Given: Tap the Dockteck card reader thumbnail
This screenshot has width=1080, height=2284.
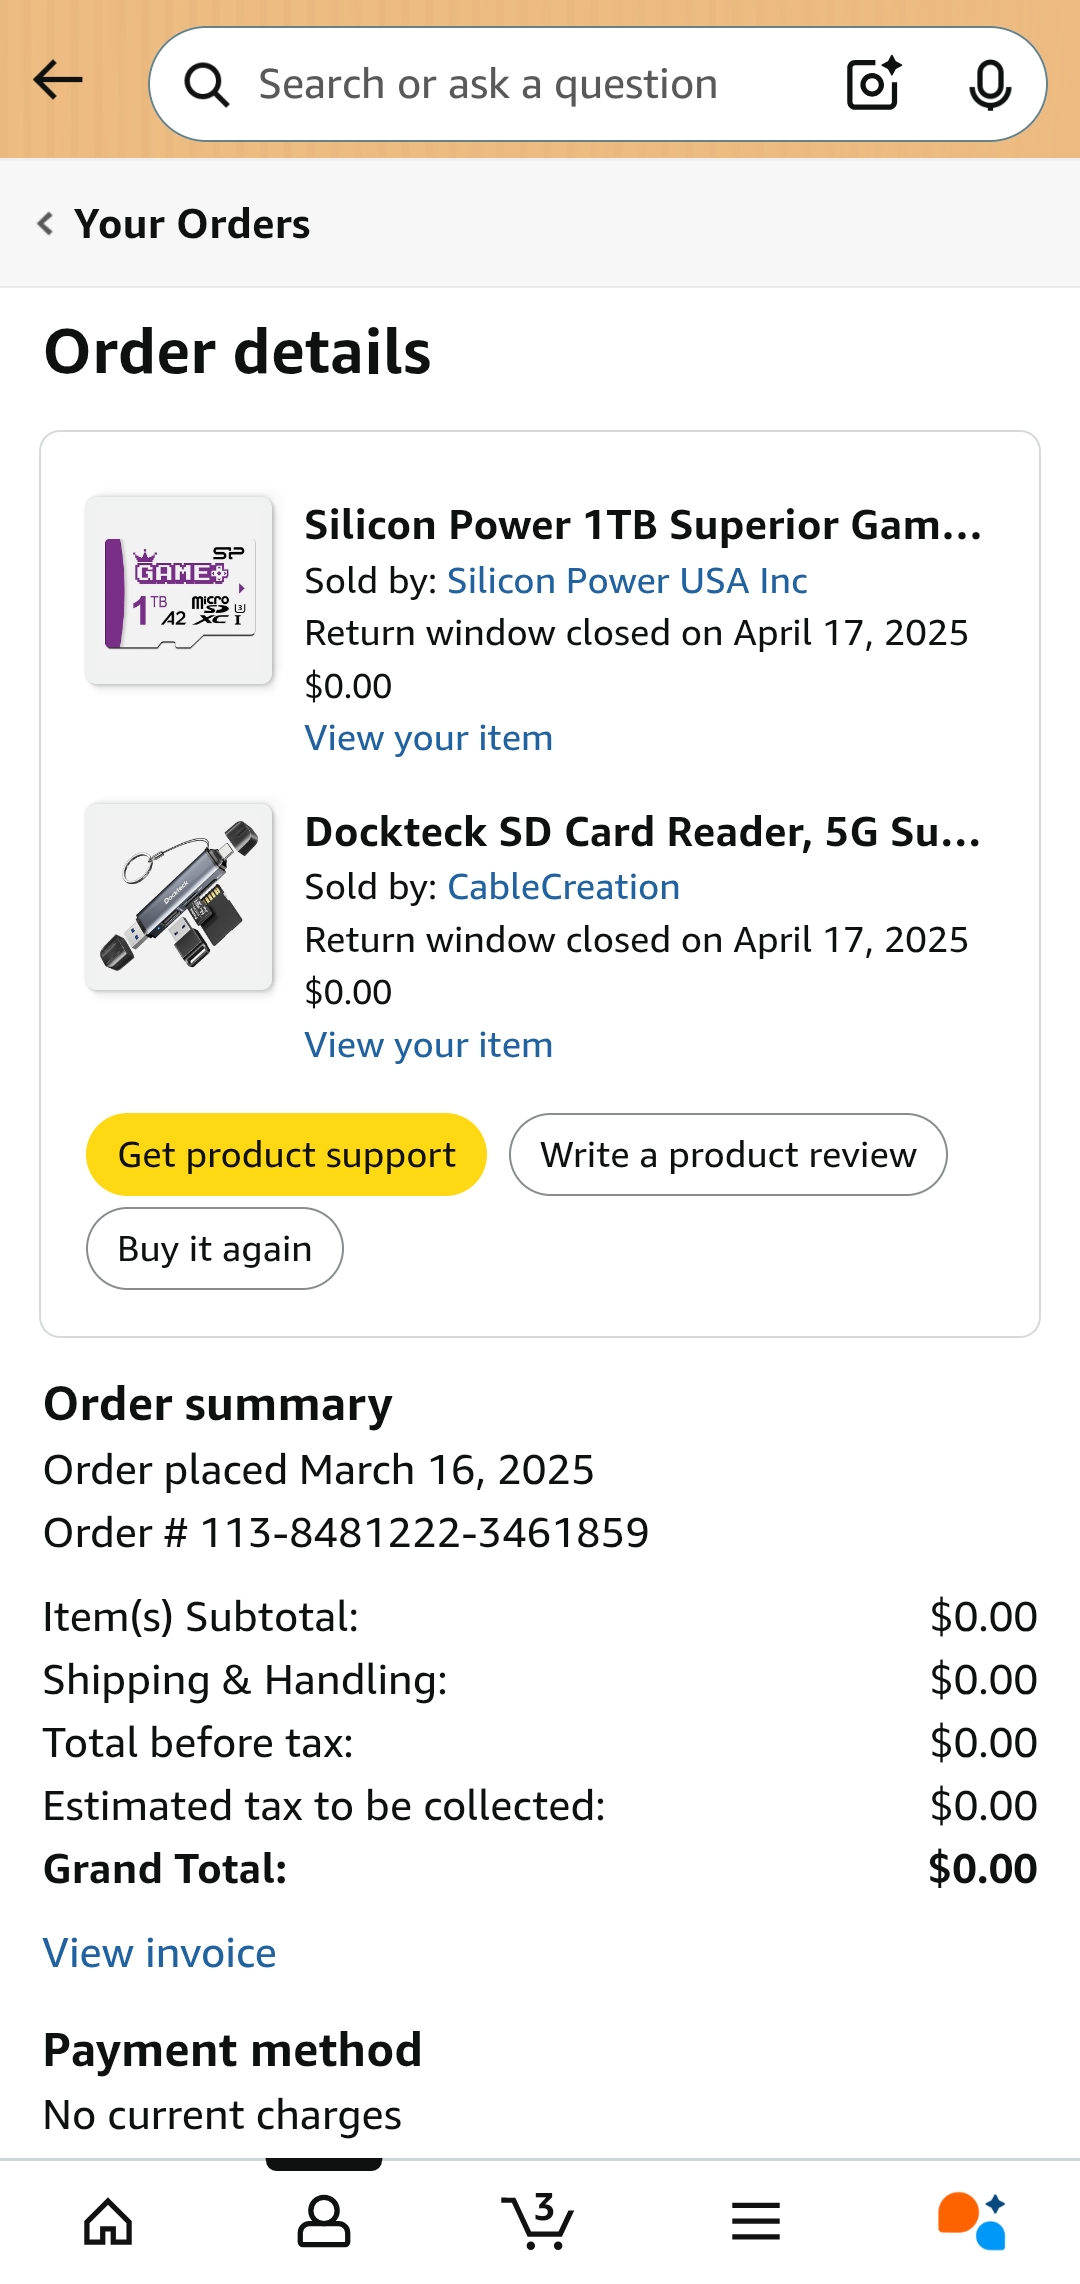Looking at the screenshot, I should click(180, 897).
